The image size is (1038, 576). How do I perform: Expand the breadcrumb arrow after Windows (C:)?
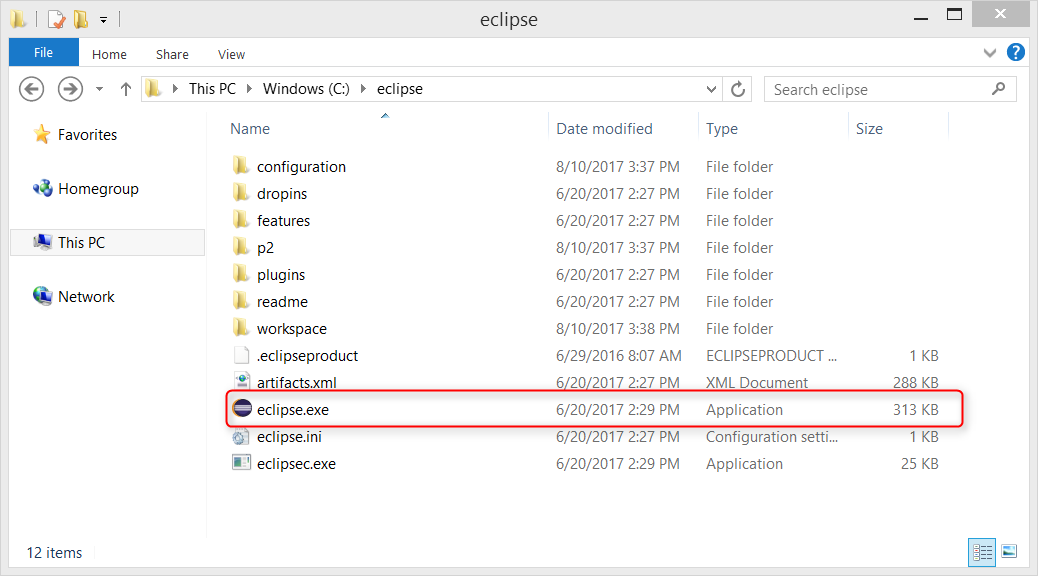363,89
